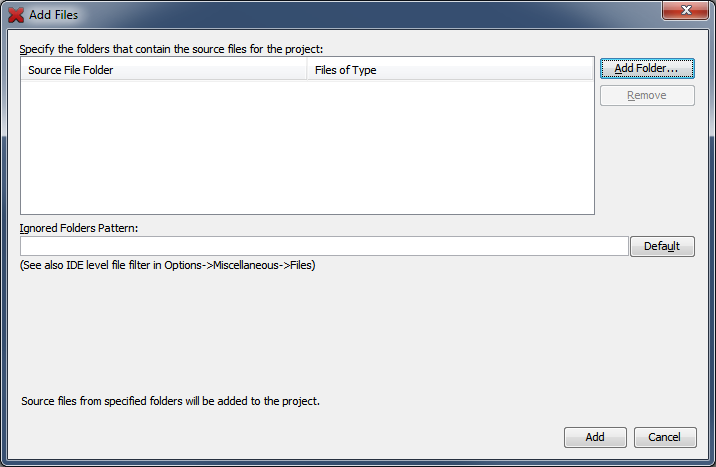Close the Add Files dialog window

pyautogui.click(x=685, y=11)
